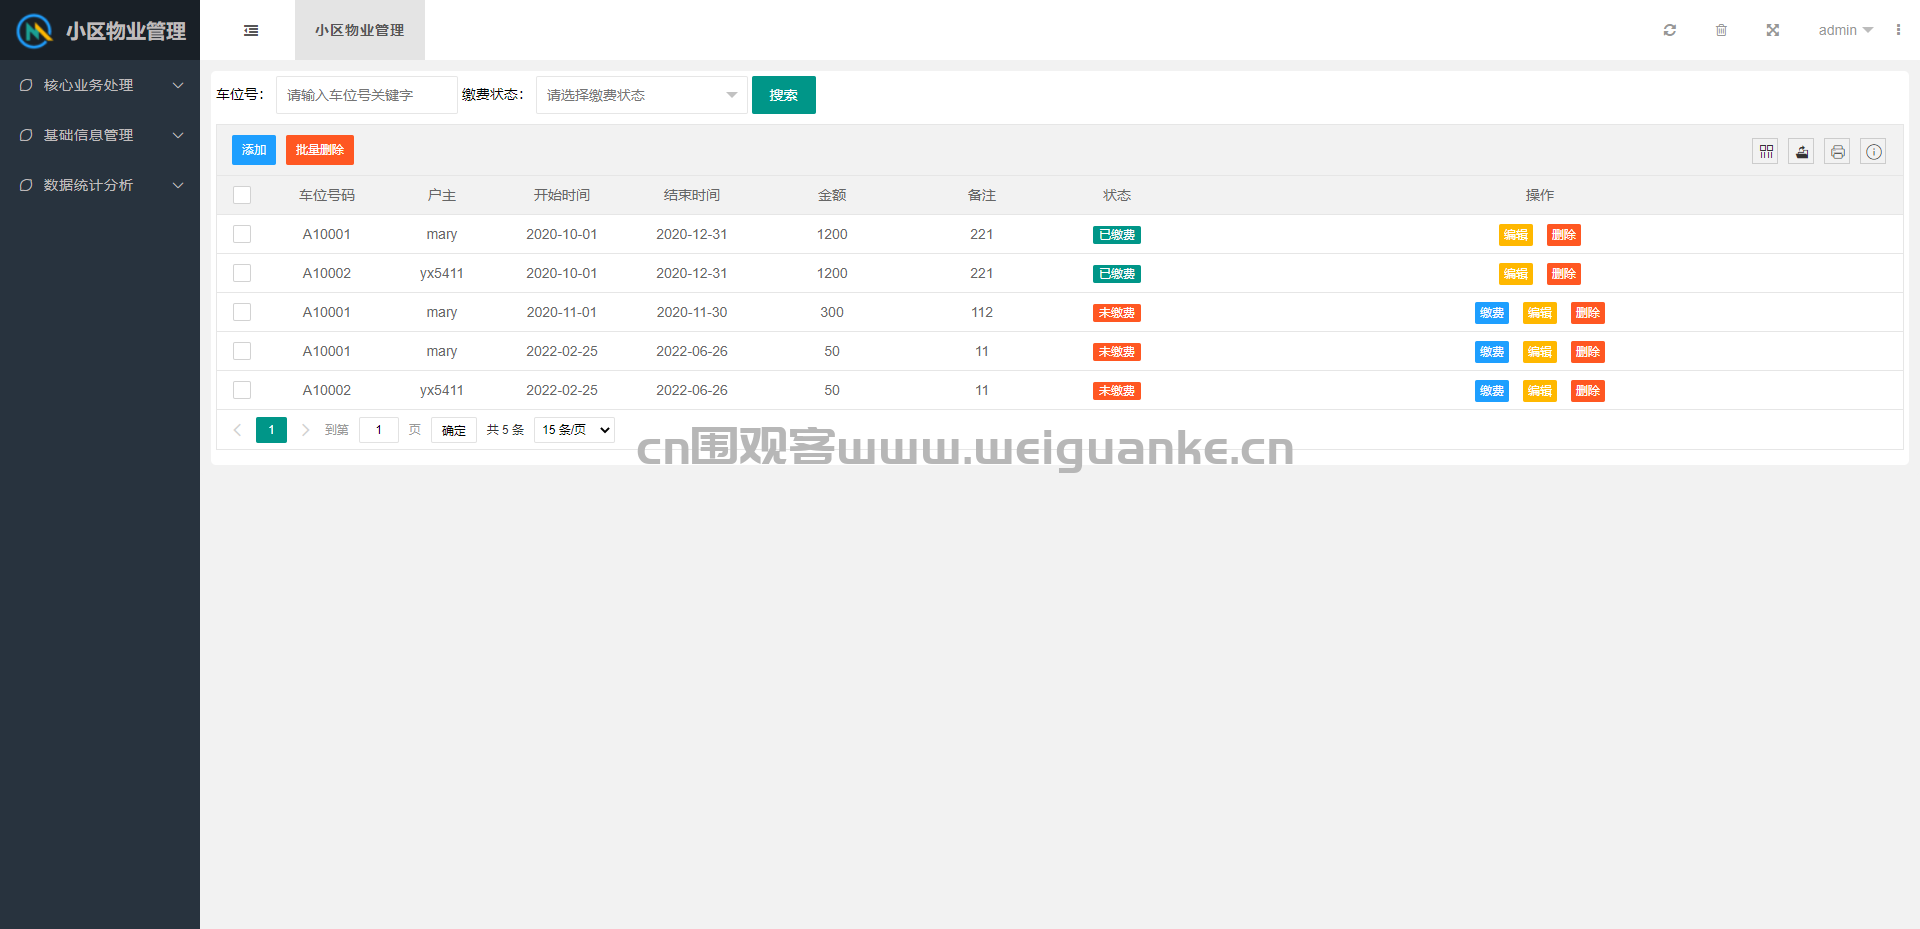Go to next page arrow

click(x=305, y=430)
